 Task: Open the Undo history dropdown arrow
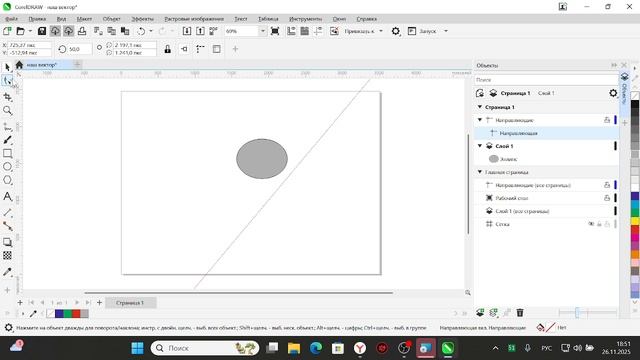tap(151, 31)
